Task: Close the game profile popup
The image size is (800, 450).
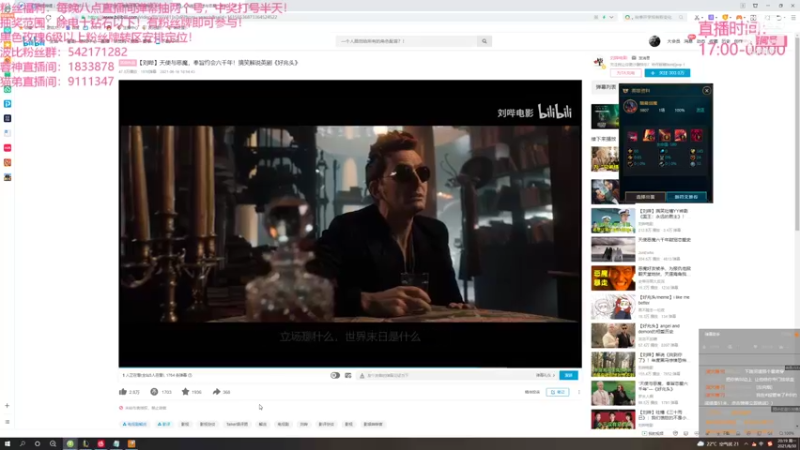Action: pyautogui.click(x=707, y=90)
